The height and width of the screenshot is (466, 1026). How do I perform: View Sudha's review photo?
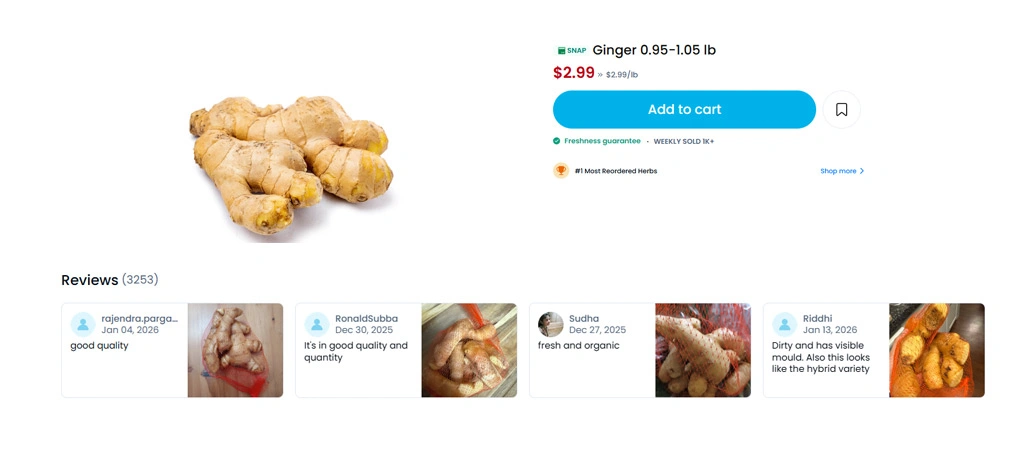pos(703,350)
